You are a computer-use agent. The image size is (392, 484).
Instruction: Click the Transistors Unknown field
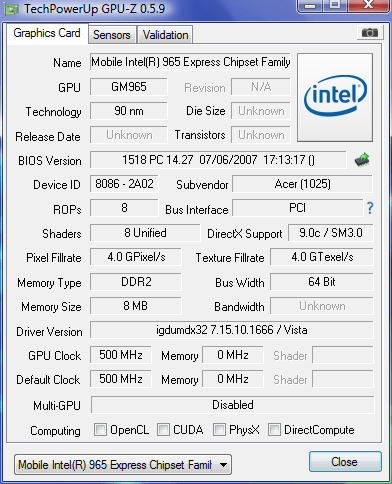pos(261,135)
